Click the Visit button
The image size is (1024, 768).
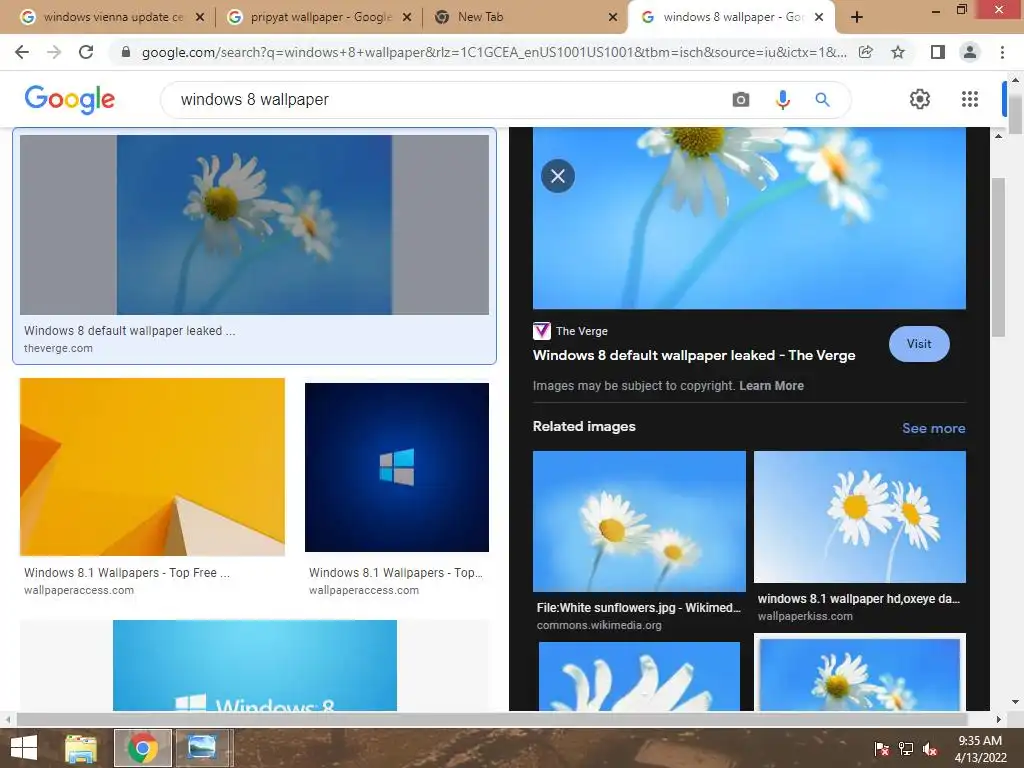click(x=919, y=344)
